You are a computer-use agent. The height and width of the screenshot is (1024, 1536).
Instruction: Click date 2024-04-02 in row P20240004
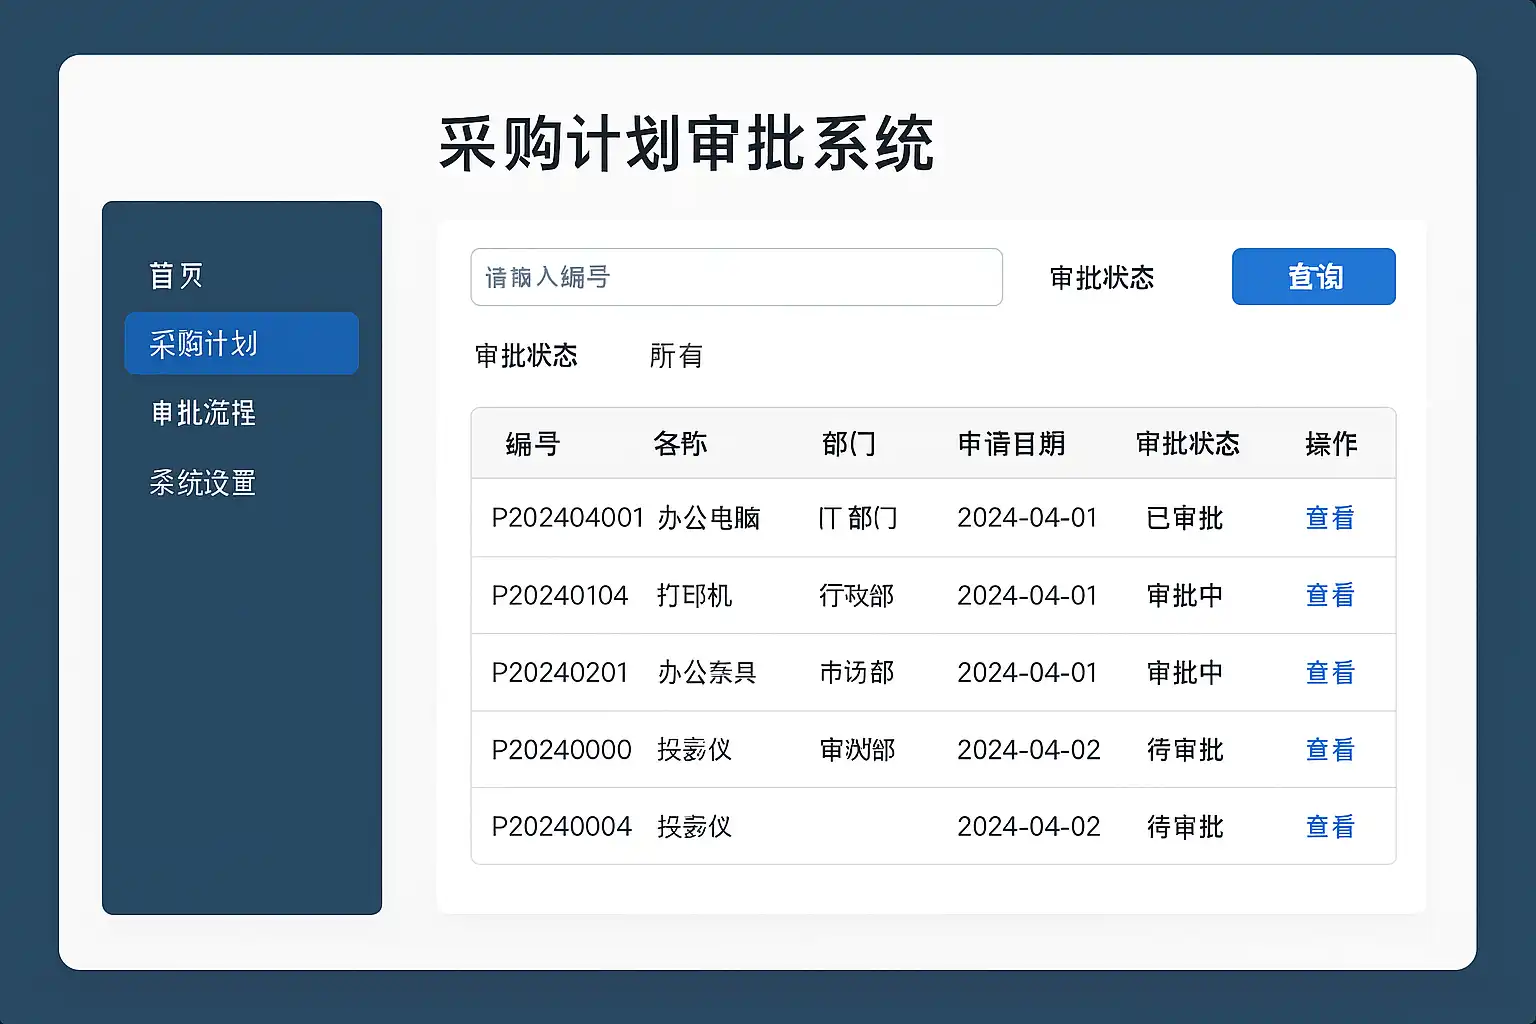click(x=1028, y=826)
